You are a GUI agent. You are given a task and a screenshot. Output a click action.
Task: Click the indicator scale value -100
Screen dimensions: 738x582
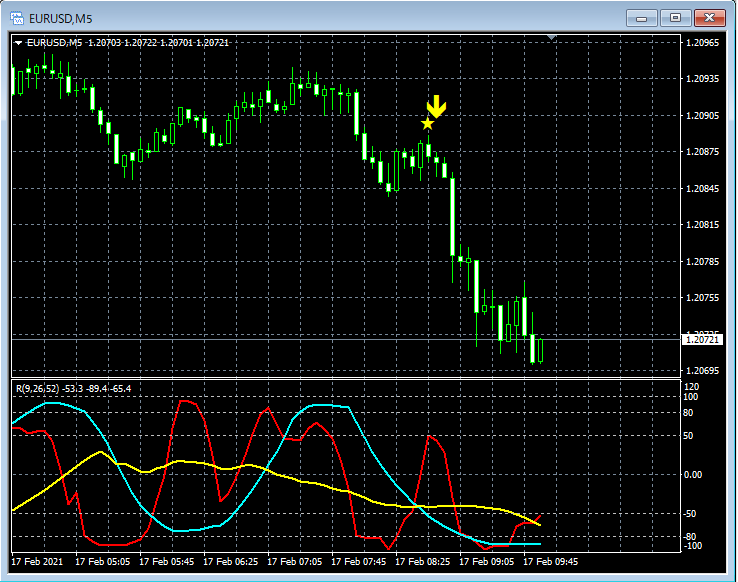pyautogui.click(x=693, y=546)
